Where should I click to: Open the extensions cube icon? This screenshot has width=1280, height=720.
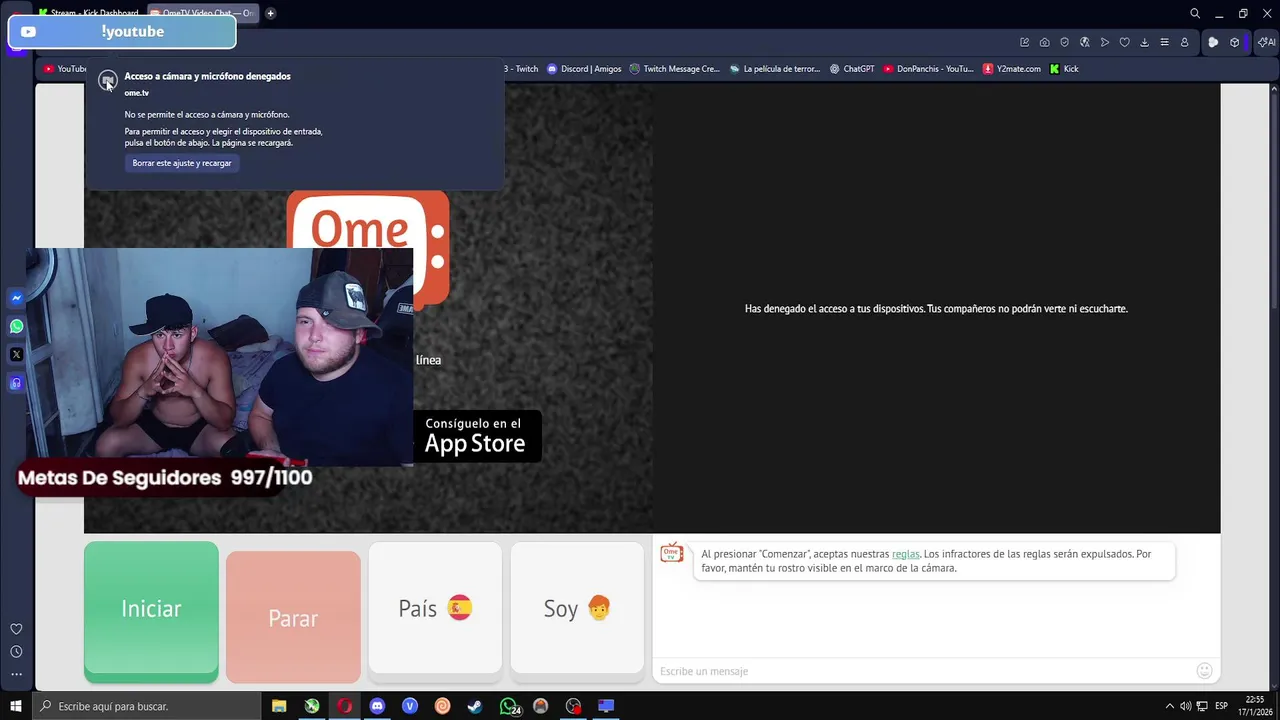click(x=1234, y=42)
